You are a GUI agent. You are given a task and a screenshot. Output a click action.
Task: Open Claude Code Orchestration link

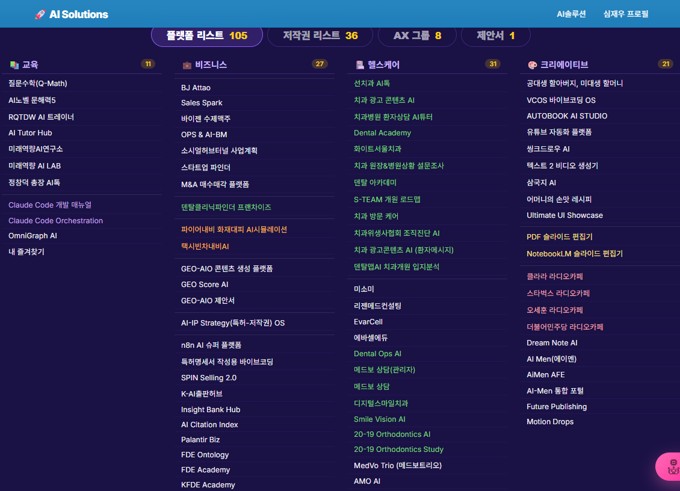[56, 220]
